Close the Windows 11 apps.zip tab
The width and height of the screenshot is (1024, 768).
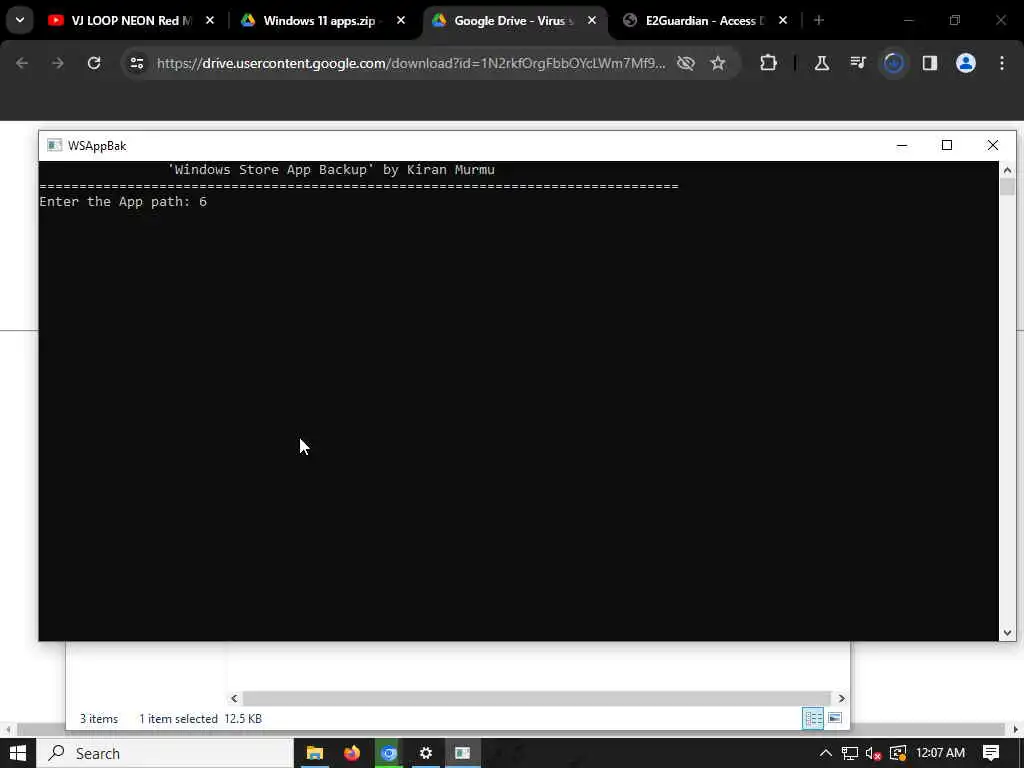click(401, 20)
